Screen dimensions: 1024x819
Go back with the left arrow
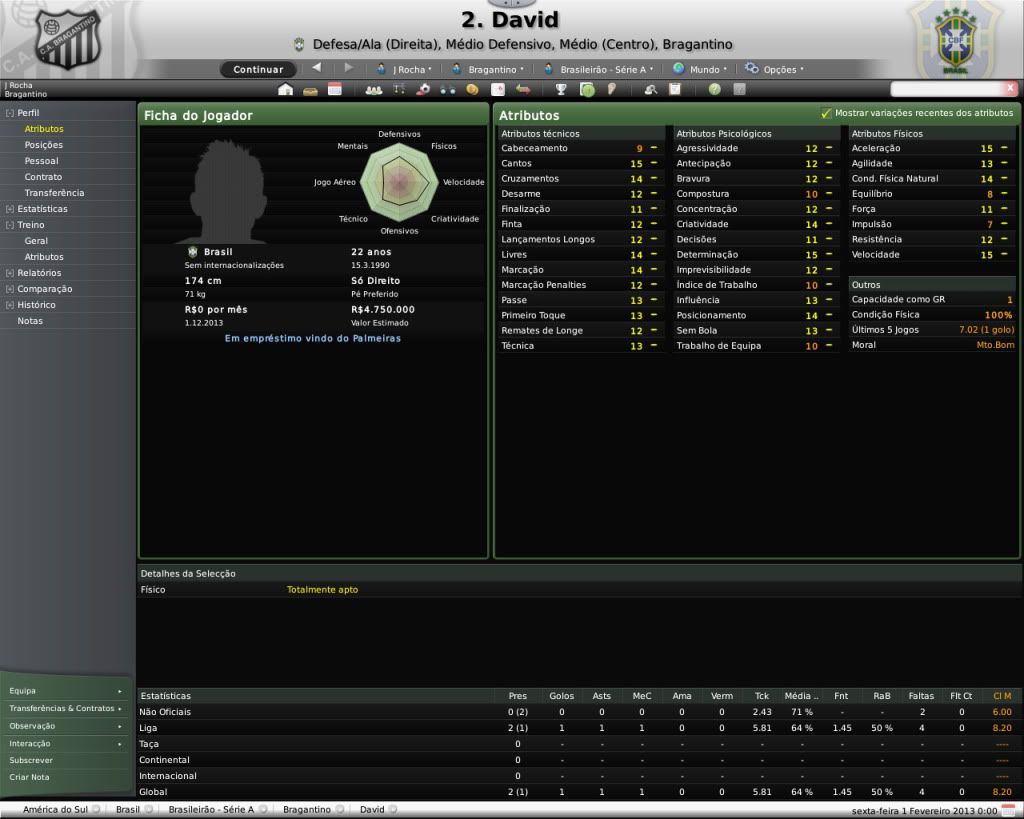pos(317,69)
